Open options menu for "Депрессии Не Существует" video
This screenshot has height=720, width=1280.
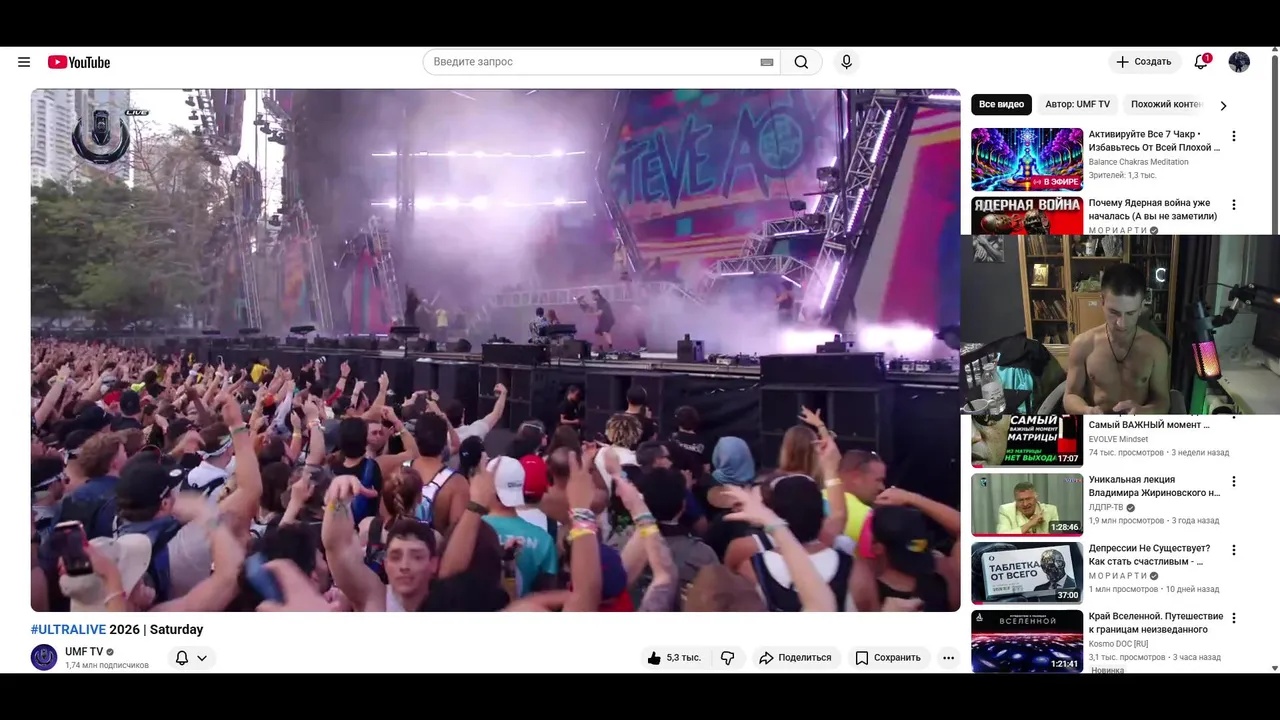[x=1233, y=550]
